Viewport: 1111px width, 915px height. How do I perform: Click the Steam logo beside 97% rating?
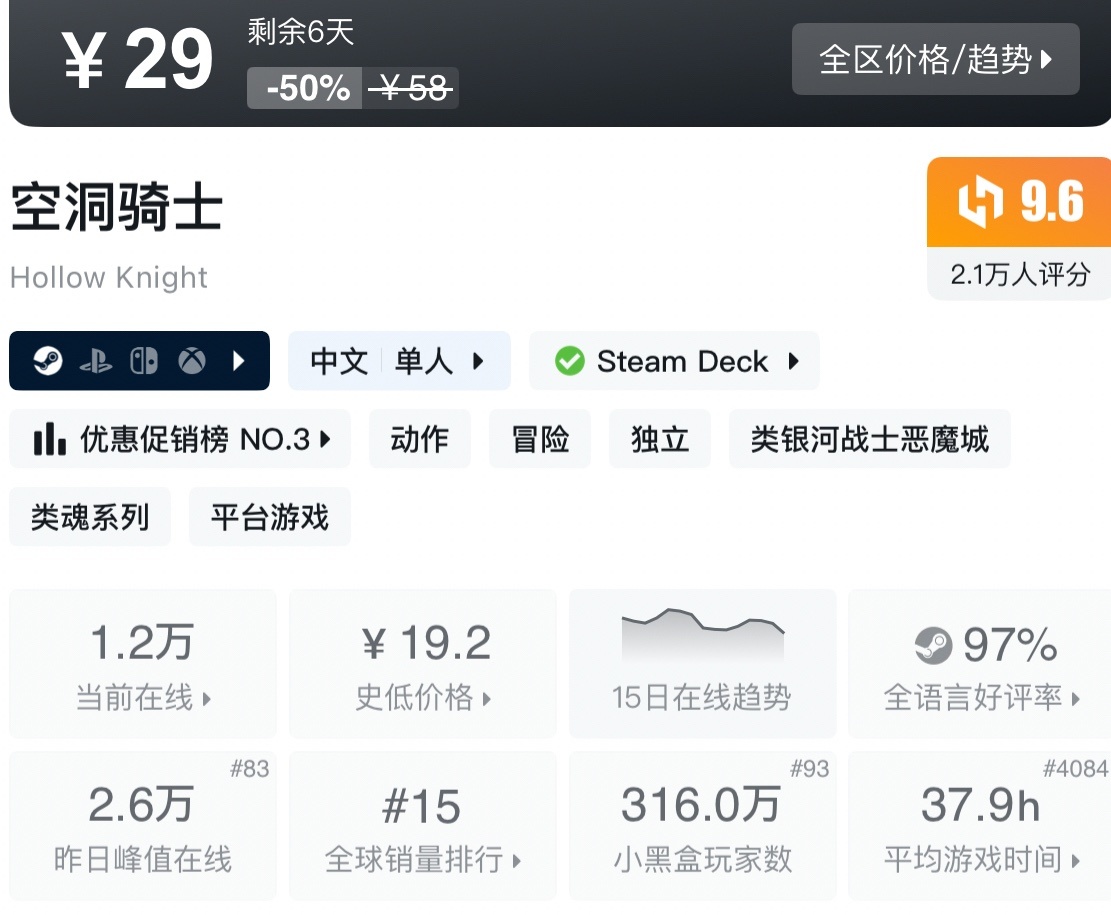933,647
